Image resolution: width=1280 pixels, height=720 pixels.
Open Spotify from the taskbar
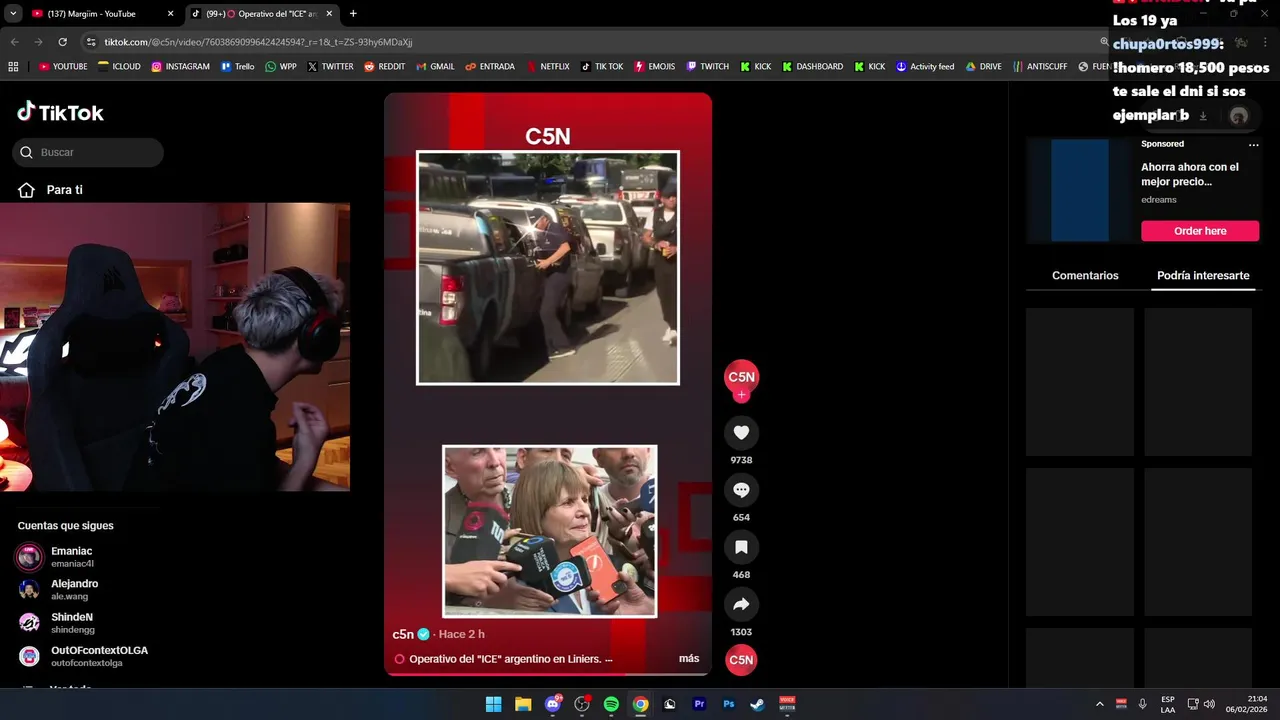[x=611, y=704]
